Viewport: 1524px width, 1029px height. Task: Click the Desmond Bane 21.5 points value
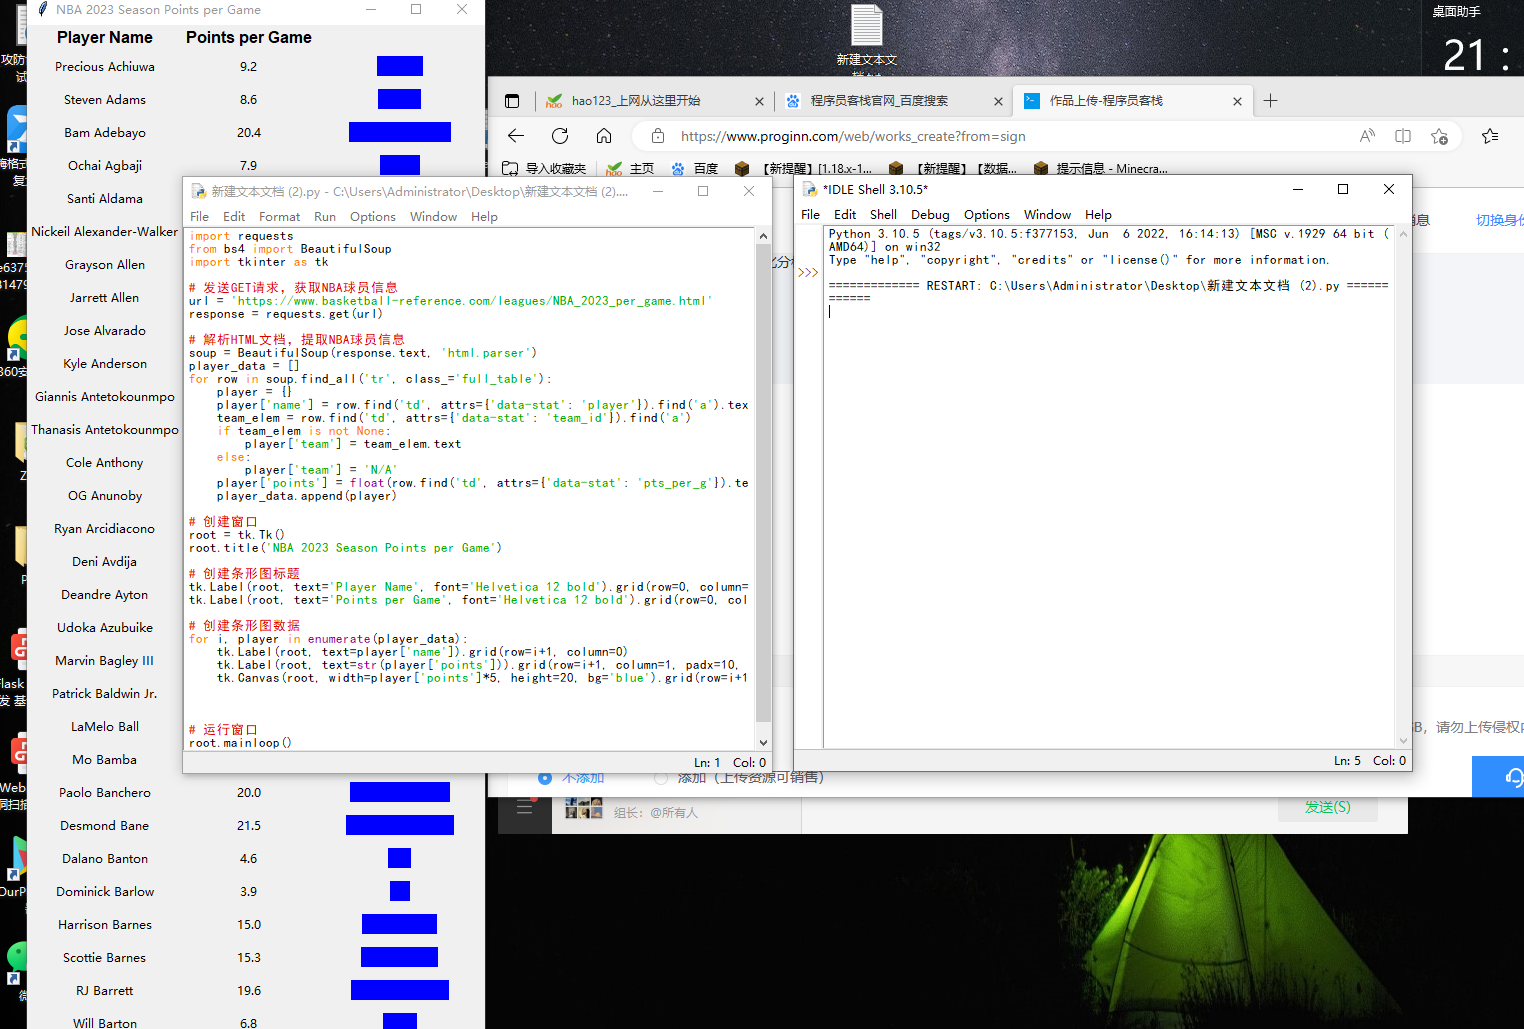point(249,826)
